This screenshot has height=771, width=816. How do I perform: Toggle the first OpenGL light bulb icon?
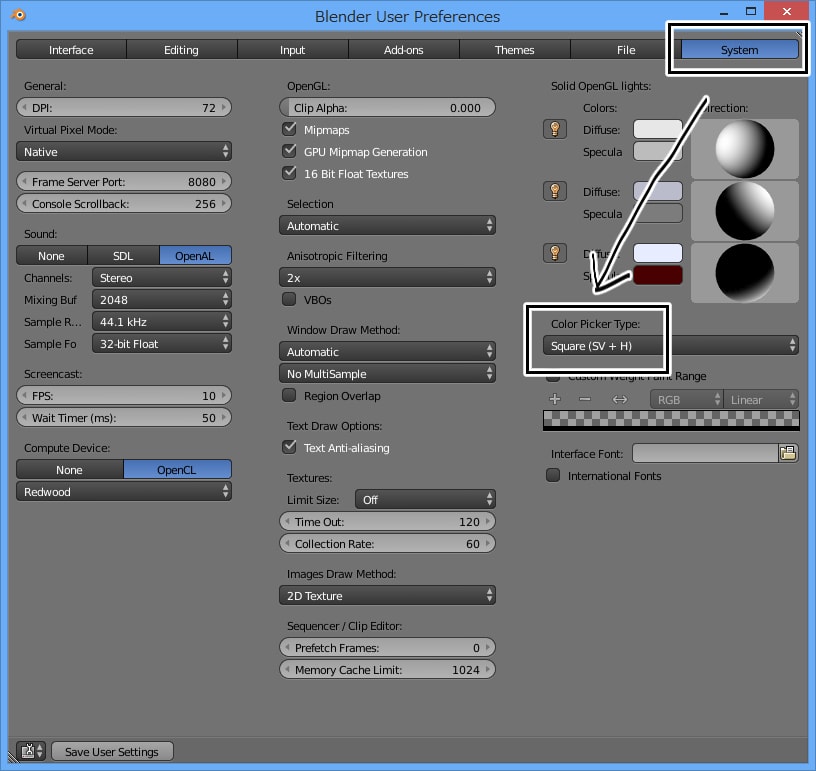[x=555, y=129]
